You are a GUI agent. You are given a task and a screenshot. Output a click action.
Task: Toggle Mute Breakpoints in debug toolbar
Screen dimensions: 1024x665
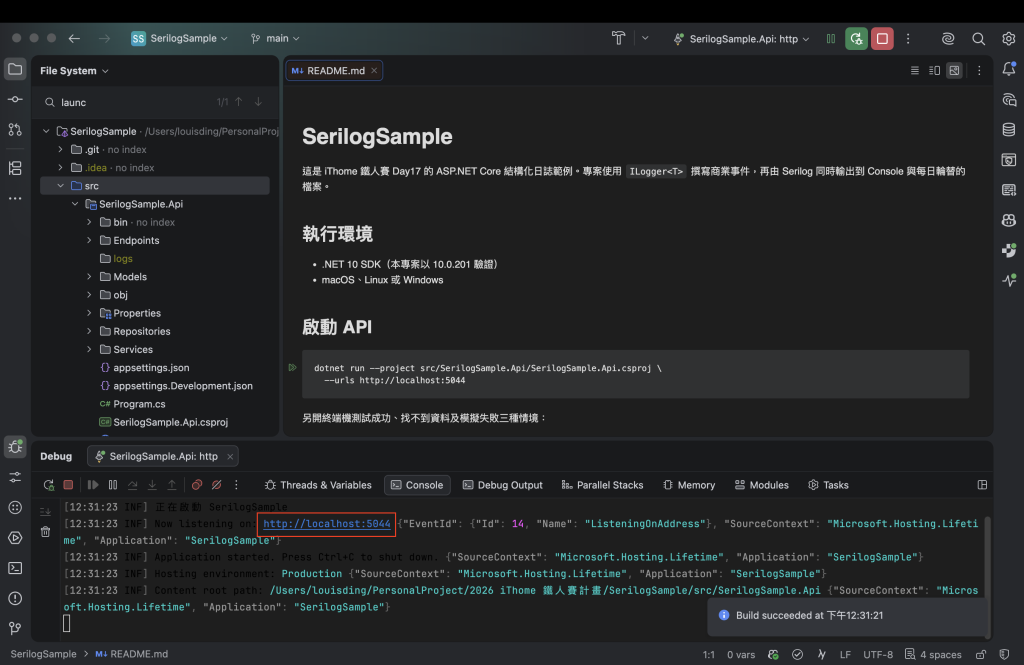click(x=217, y=485)
